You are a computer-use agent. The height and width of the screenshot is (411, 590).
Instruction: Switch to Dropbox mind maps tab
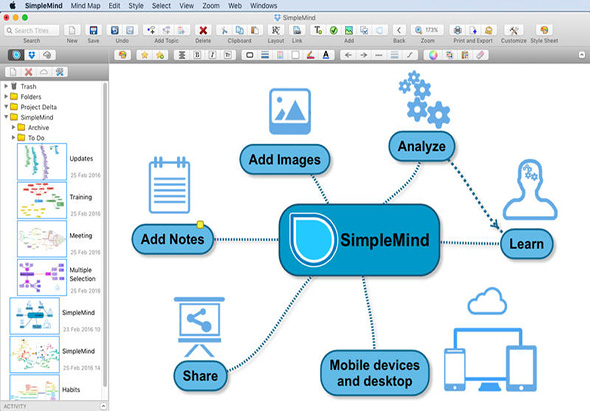coord(32,55)
